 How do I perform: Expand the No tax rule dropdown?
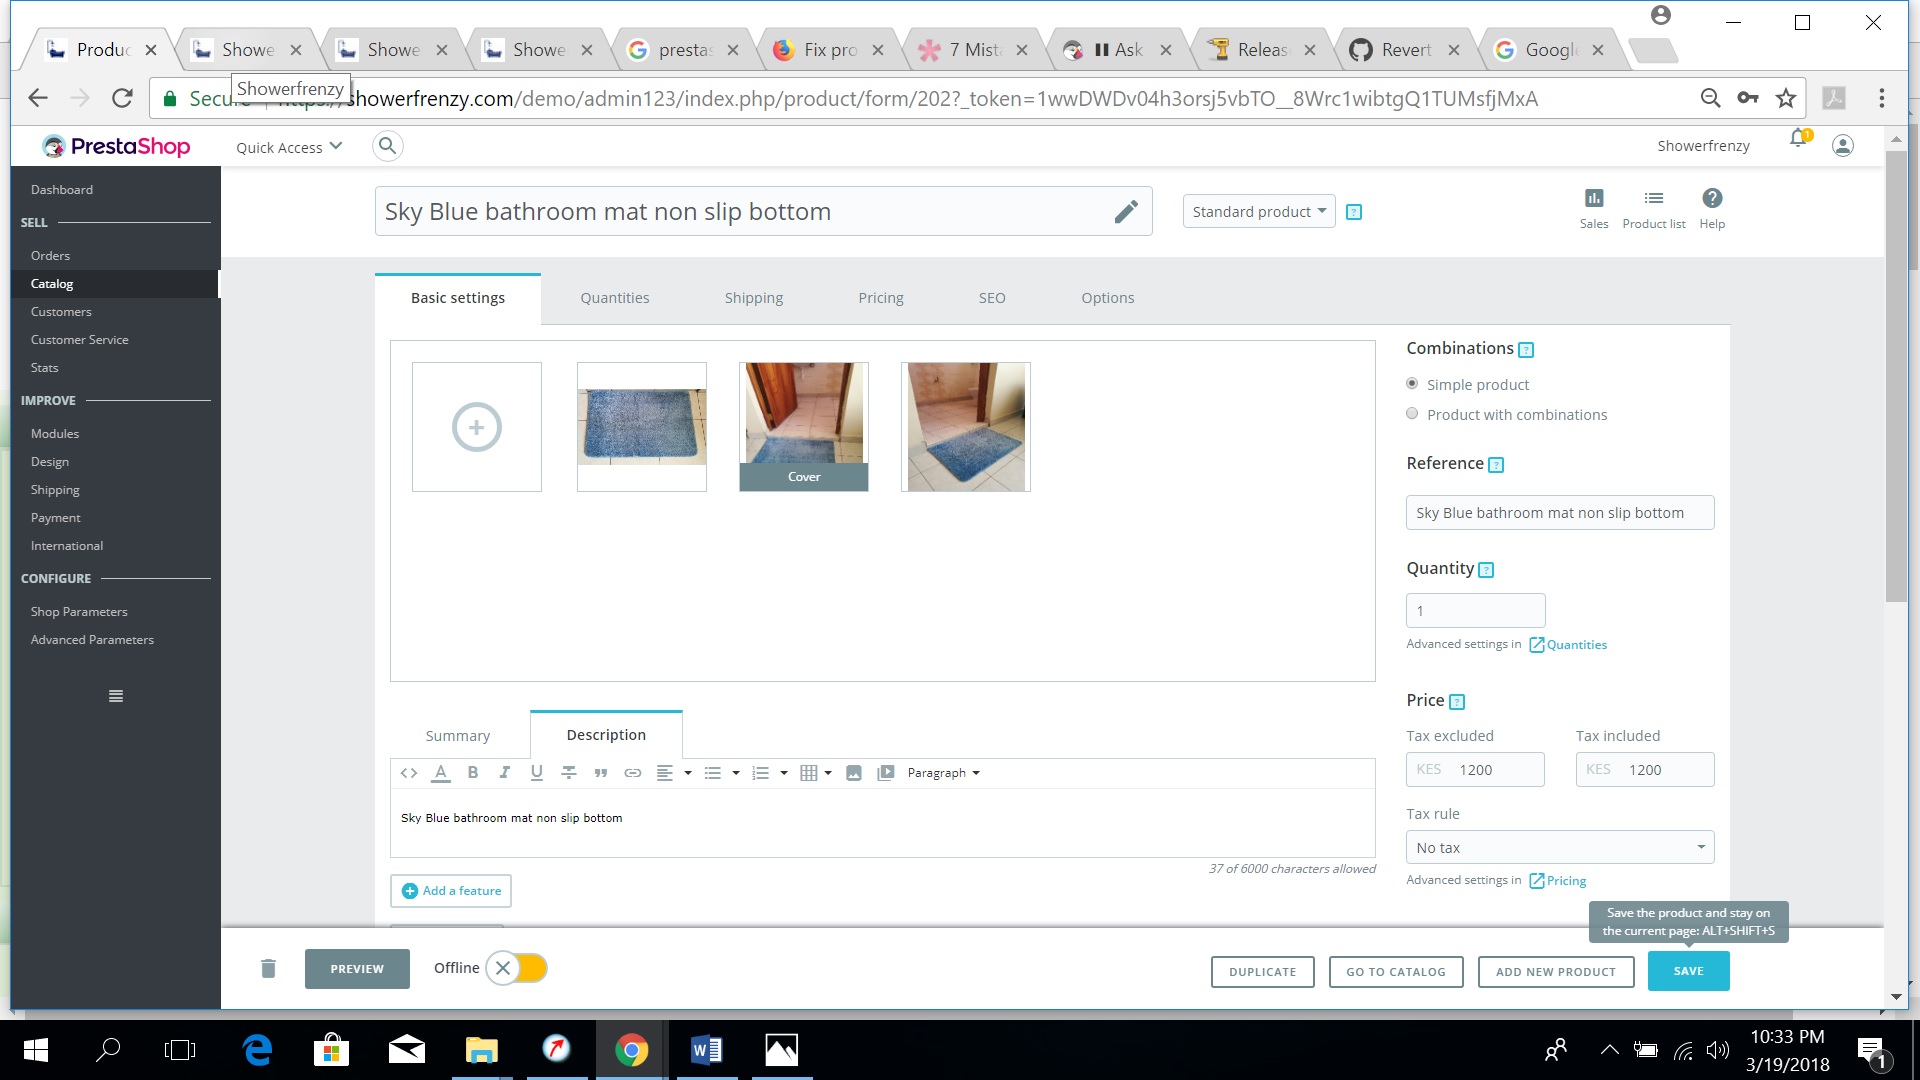pyautogui.click(x=1559, y=847)
